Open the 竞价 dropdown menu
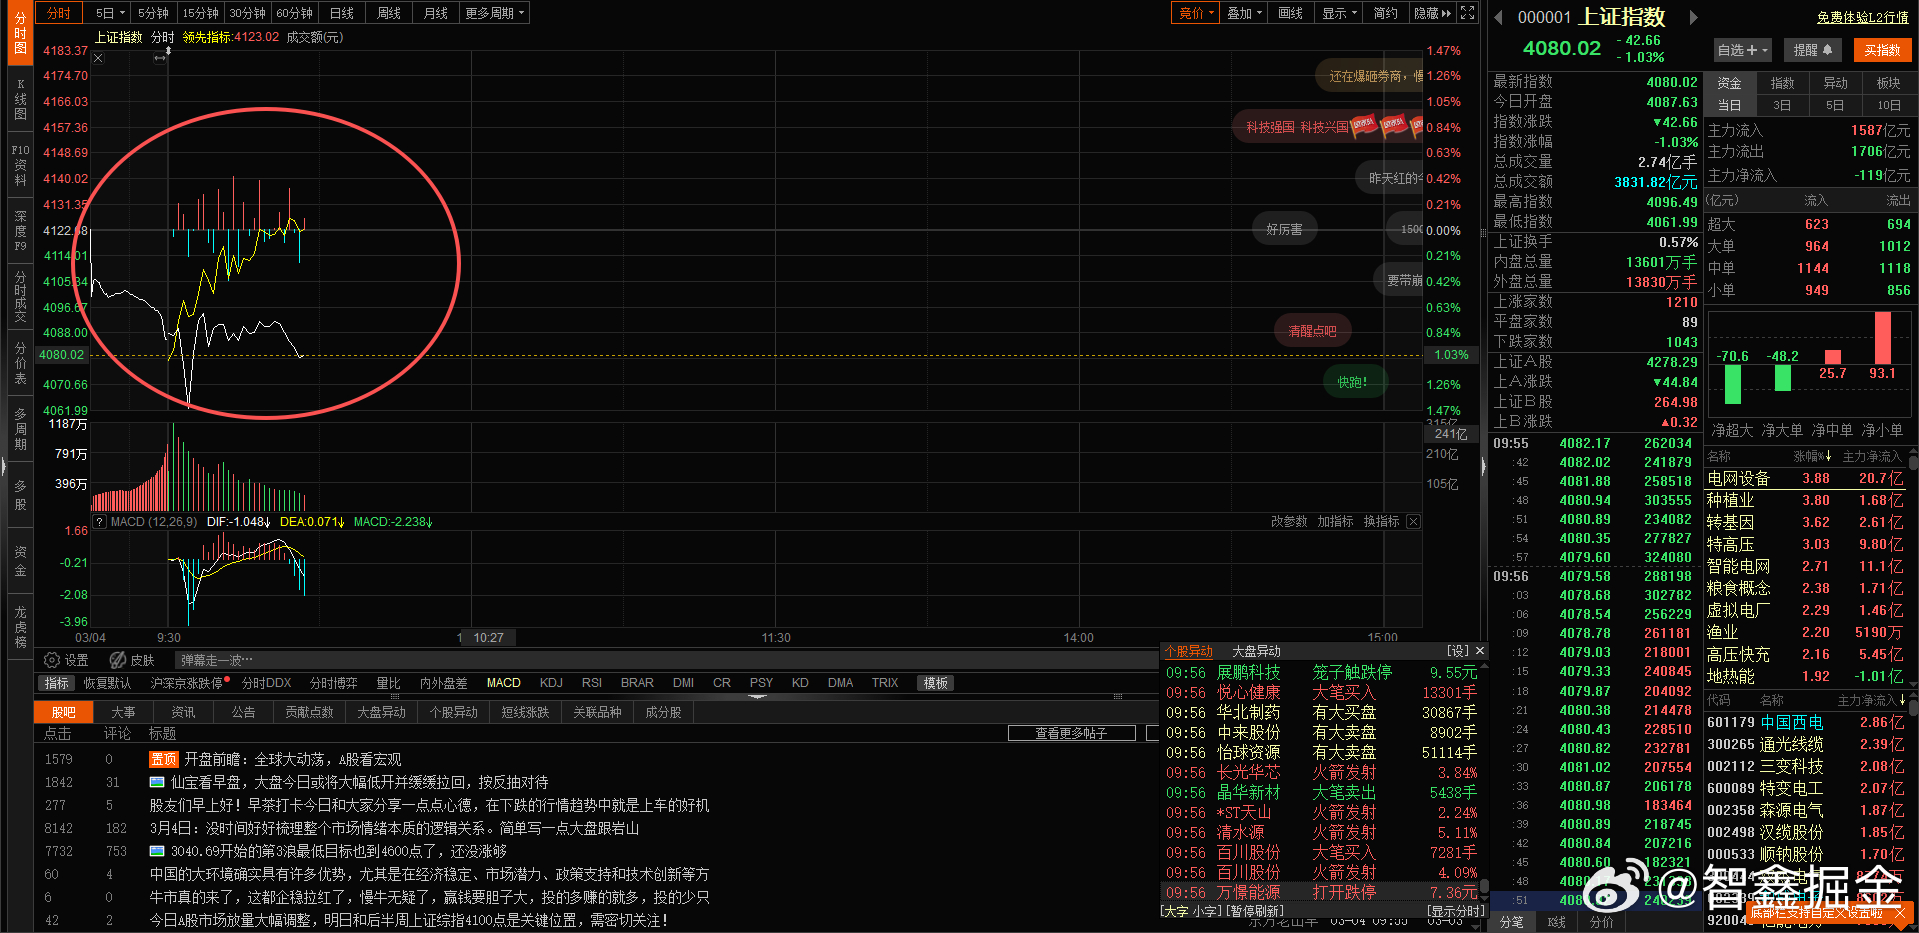The width and height of the screenshot is (1919, 933). [x=1196, y=13]
